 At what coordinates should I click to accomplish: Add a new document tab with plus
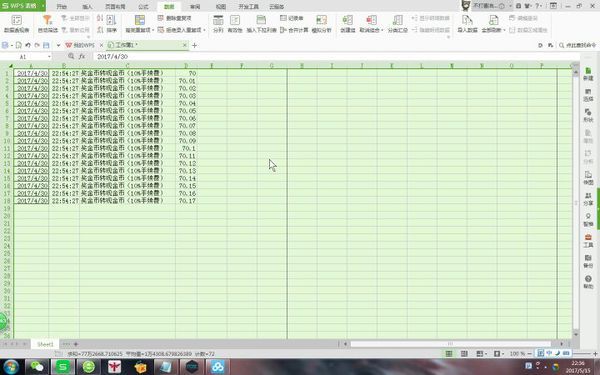[194, 46]
